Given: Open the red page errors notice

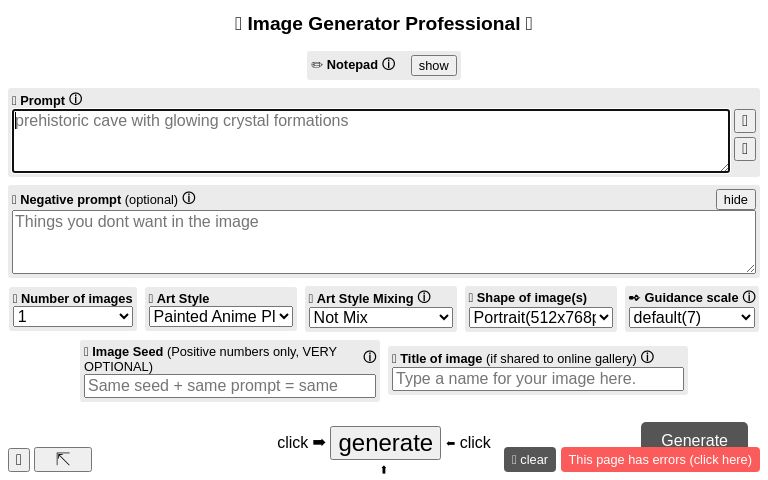Looking at the screenshot, I should [x=660, y=459].
